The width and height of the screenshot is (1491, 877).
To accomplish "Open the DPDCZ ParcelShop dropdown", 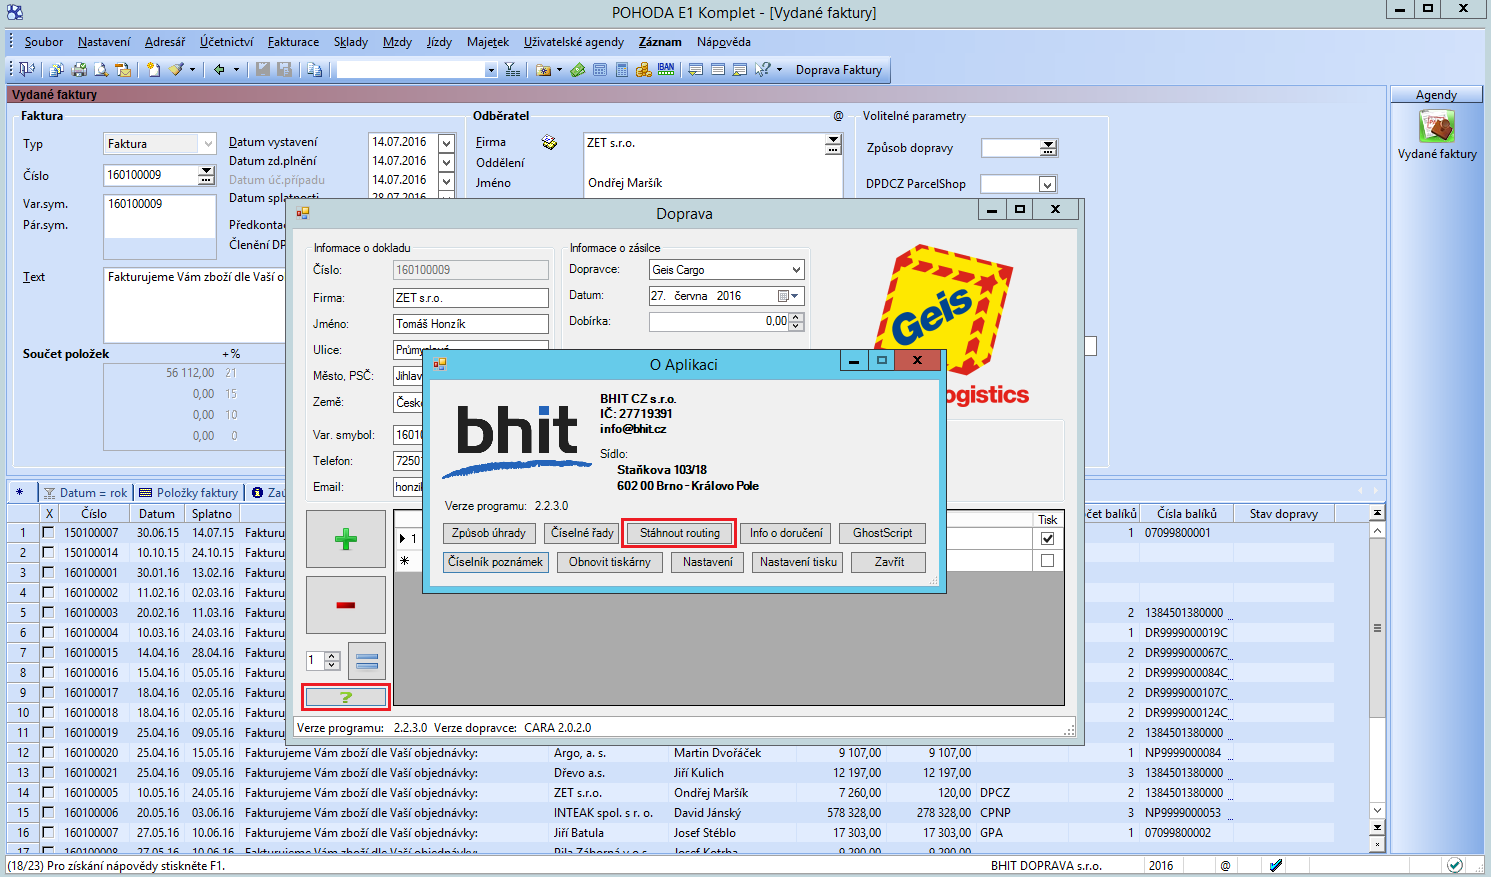I will point(1047,184).
